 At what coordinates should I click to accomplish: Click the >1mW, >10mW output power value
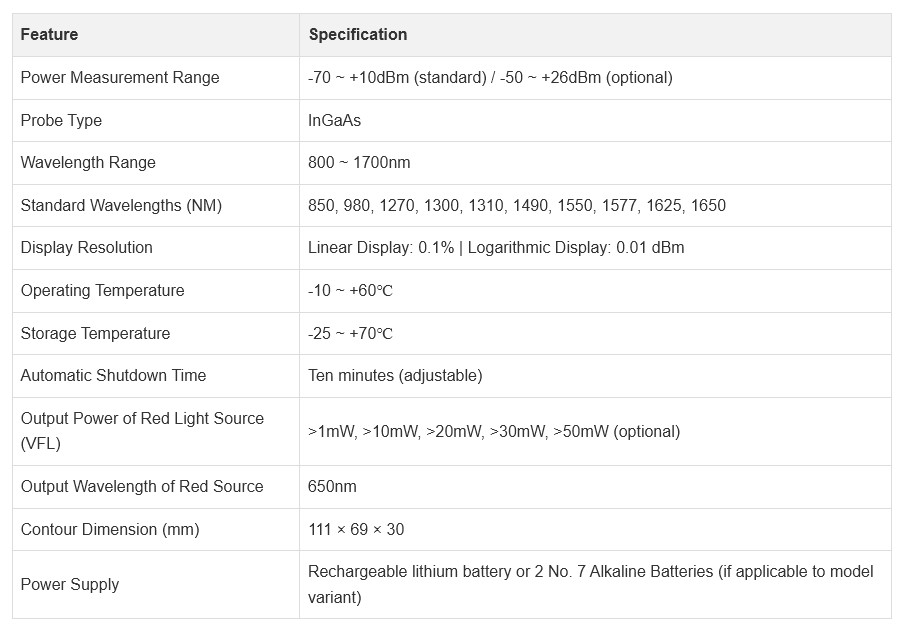[494, 432]
